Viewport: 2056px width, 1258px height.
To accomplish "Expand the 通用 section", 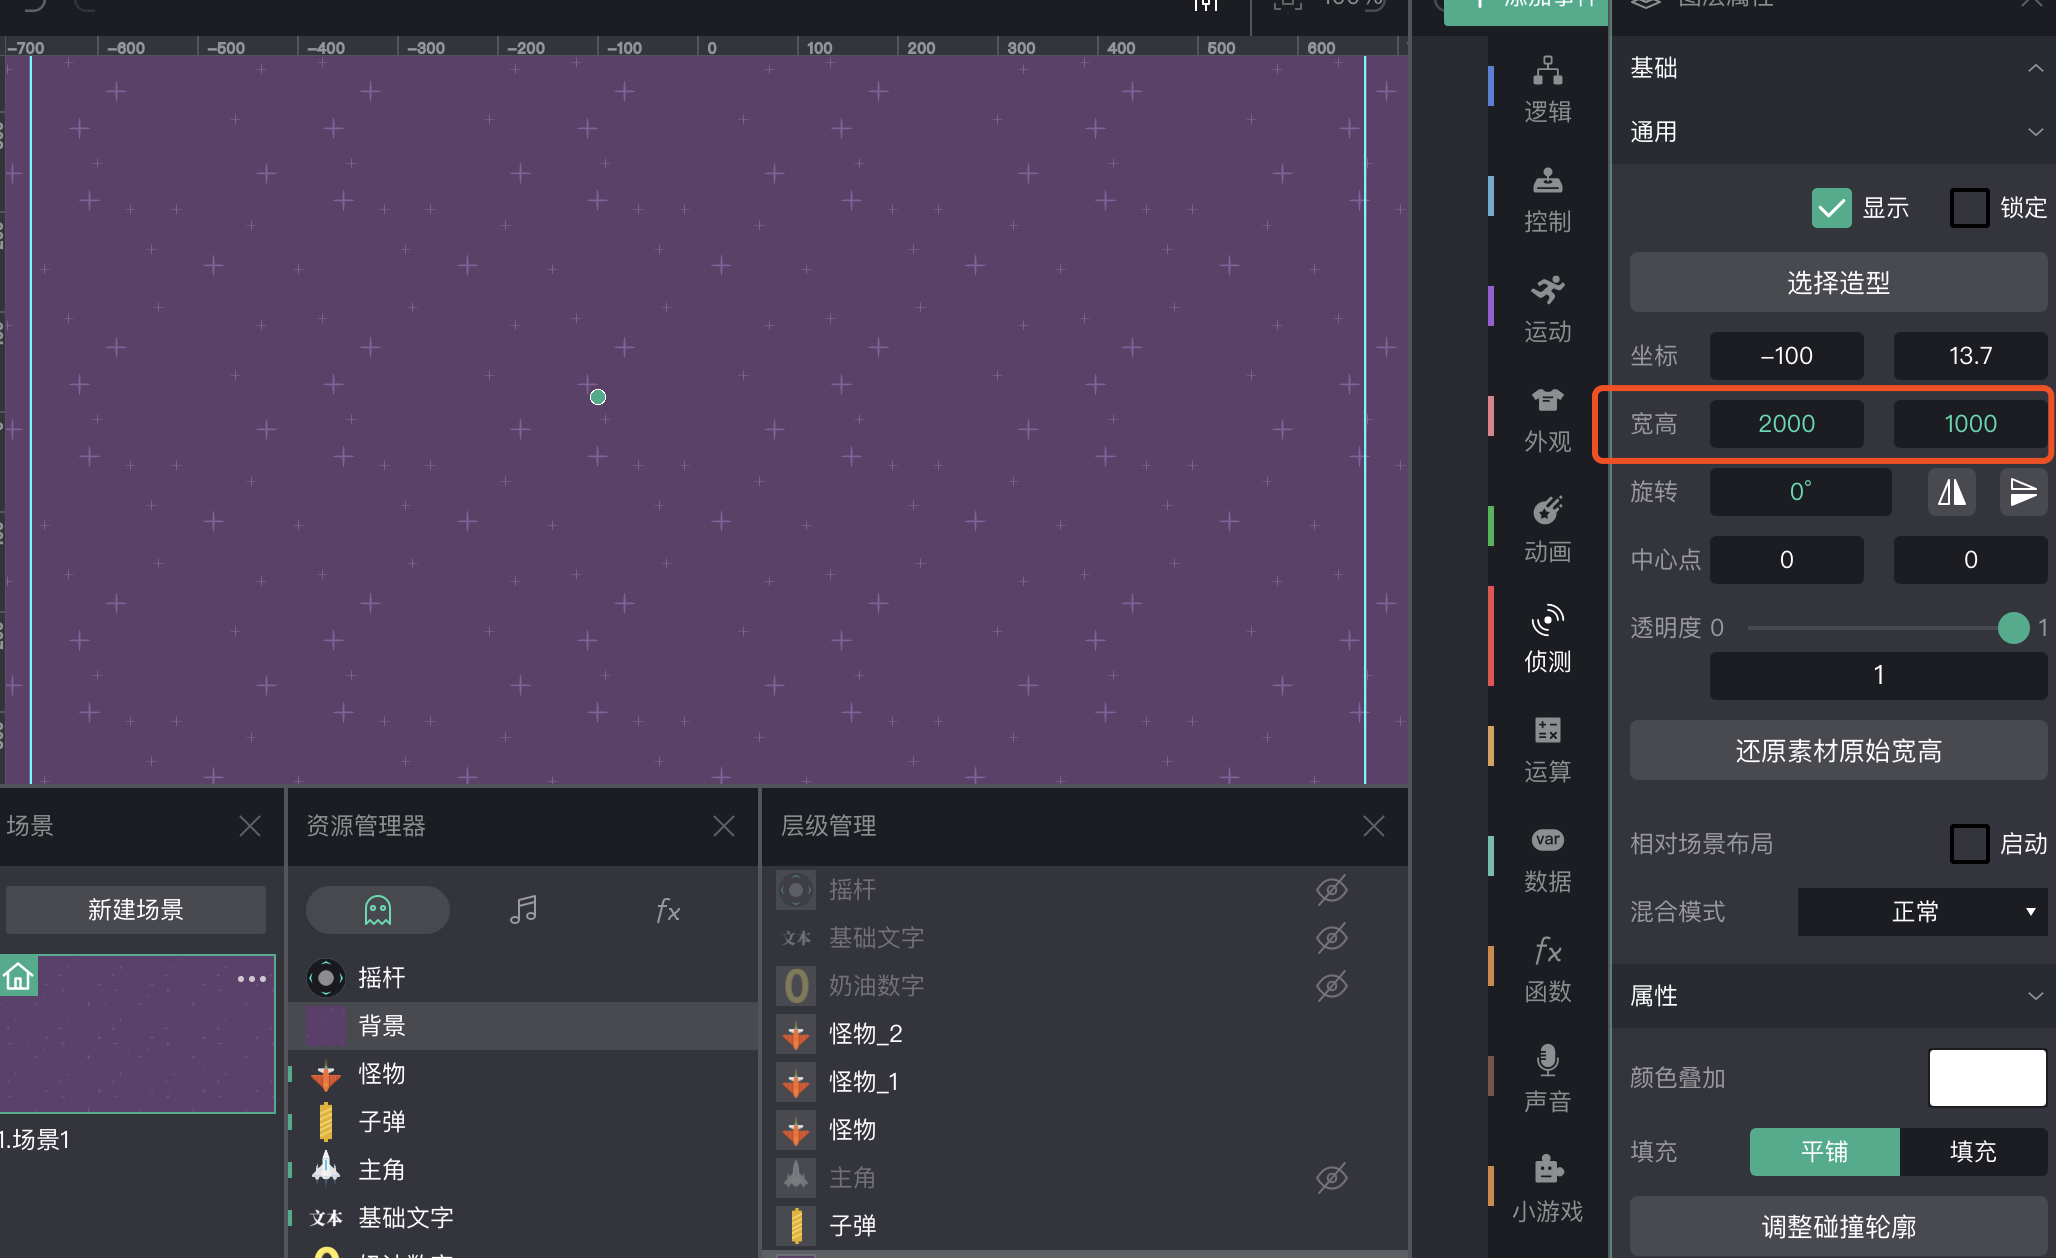I will [x=2035, y=132].
